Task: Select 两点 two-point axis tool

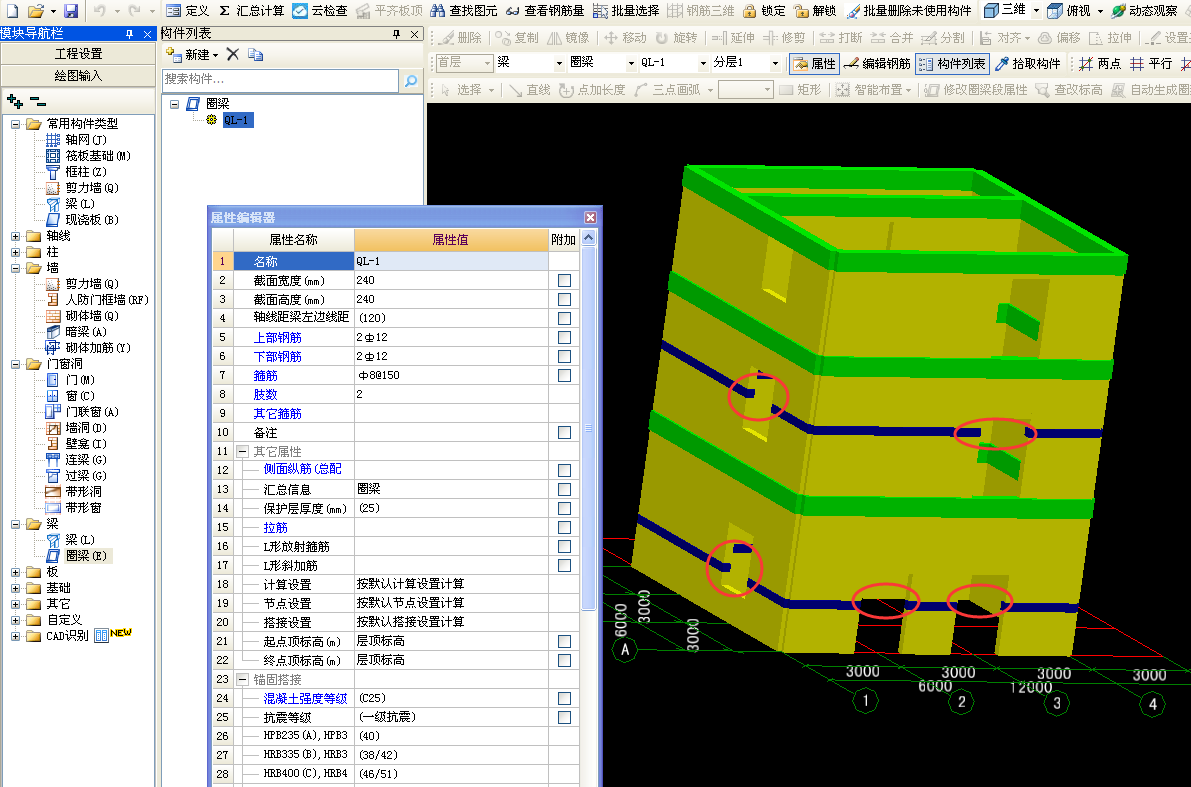Action: tap(1100, 64)
